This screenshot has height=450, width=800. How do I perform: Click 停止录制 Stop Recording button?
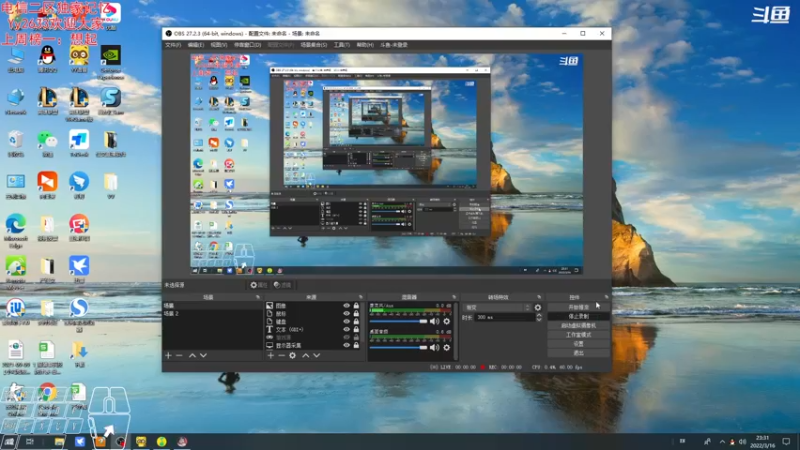tap(579, 316)
